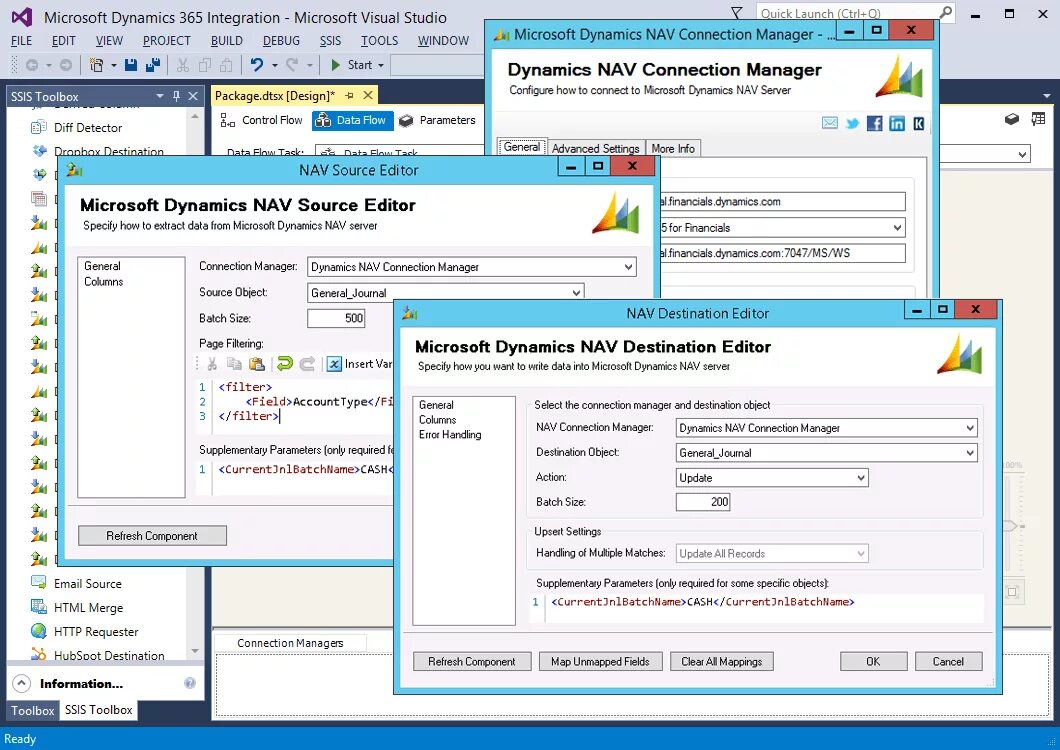Pin the Package.dtsx design tab

pyautogui.click(x=350, y=95)
